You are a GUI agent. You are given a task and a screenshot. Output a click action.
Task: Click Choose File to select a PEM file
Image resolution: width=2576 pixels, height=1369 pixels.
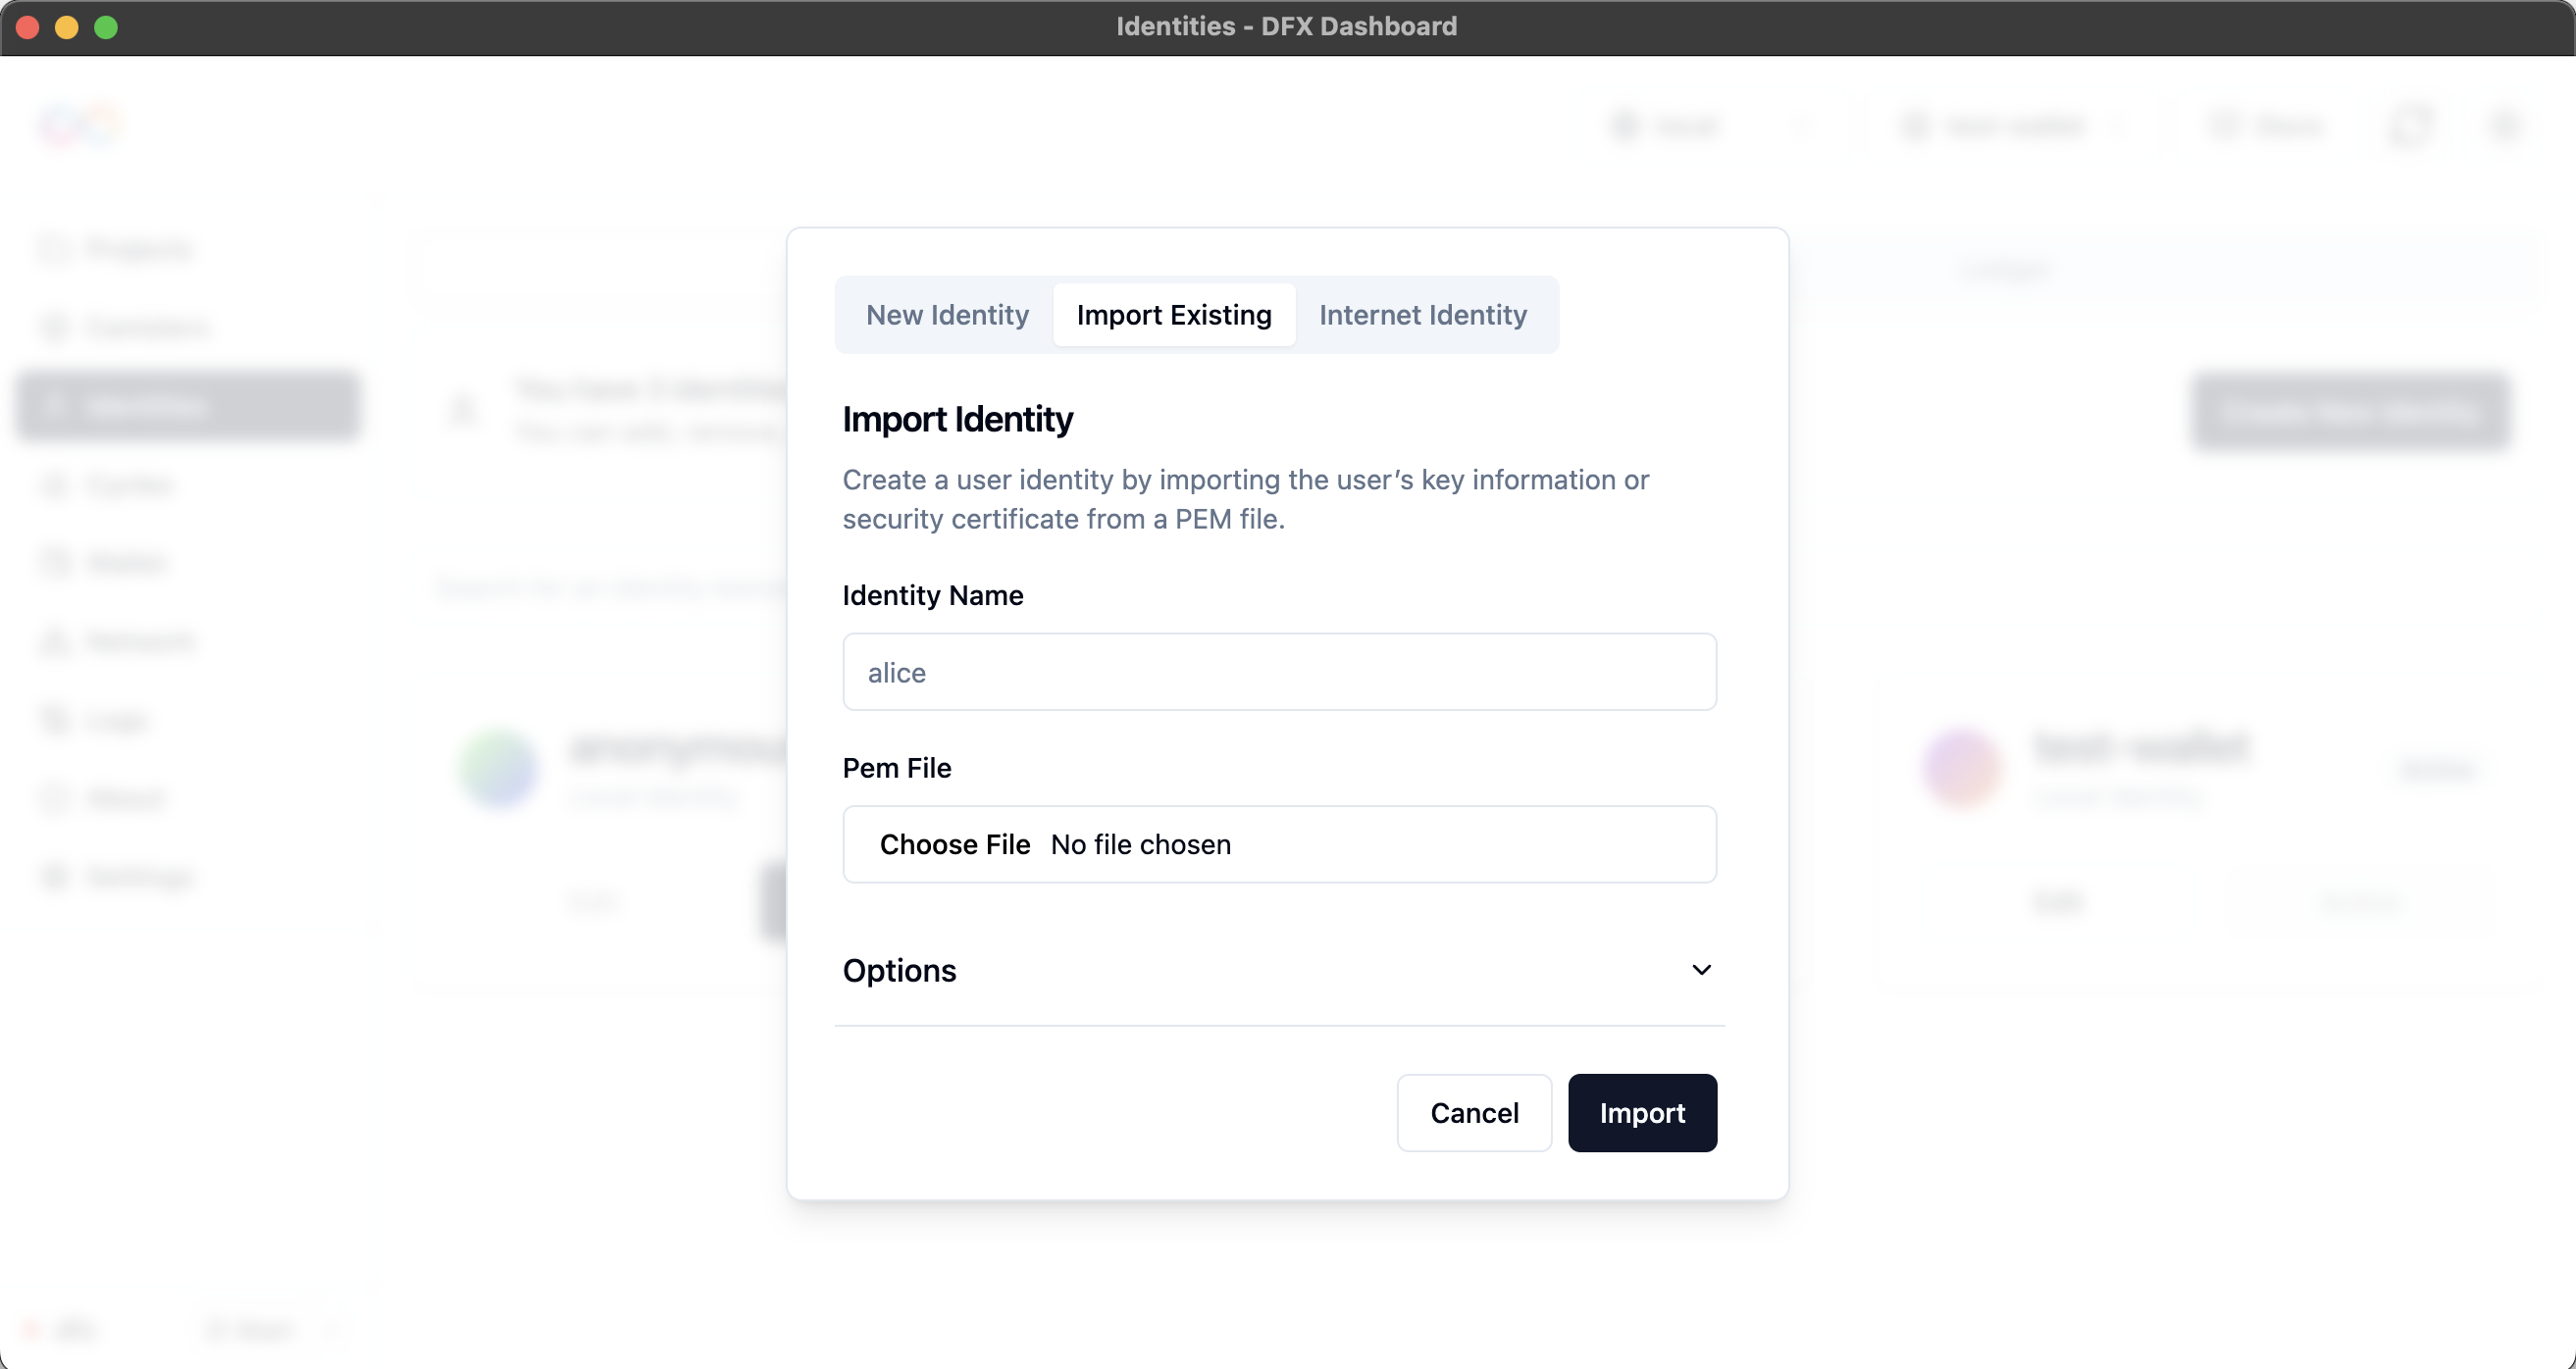[x=955, y=844]
